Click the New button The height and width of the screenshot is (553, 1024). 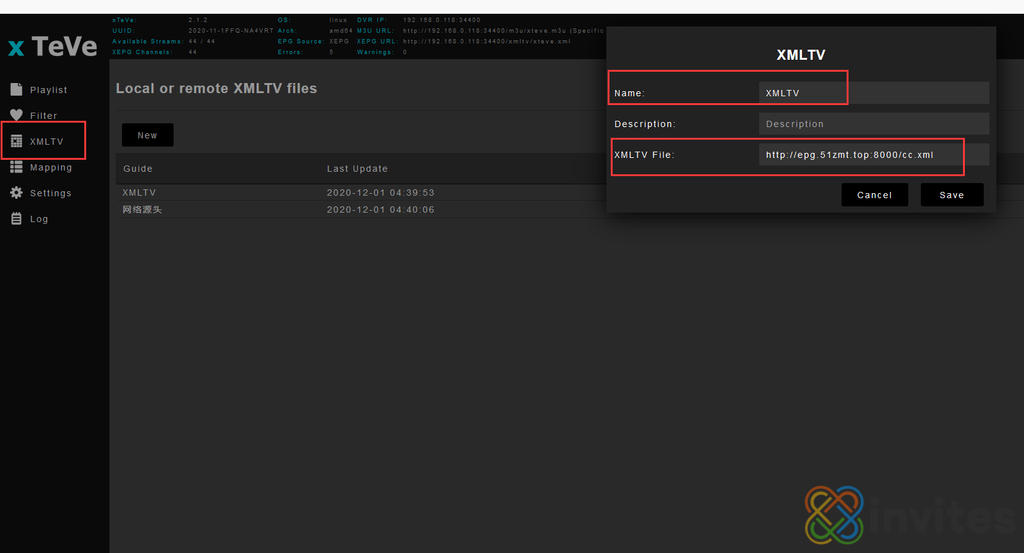tap(148, 135)
